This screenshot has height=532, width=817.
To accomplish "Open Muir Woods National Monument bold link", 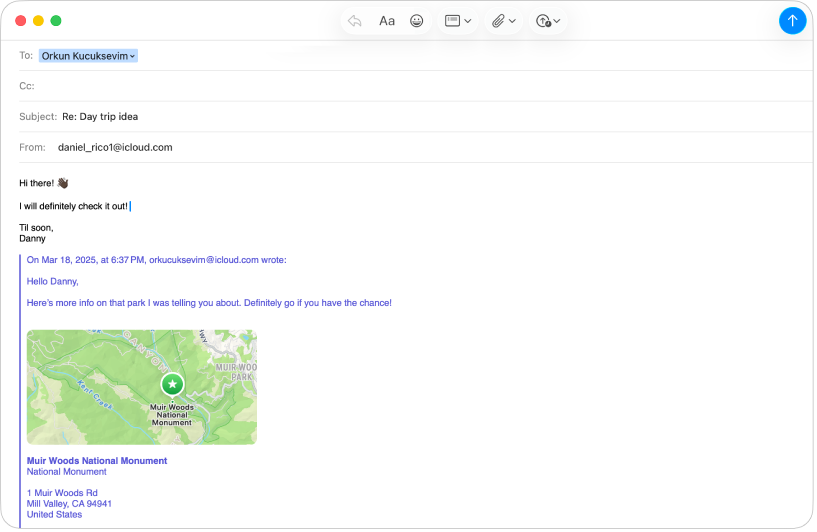I will click(97, 462).
